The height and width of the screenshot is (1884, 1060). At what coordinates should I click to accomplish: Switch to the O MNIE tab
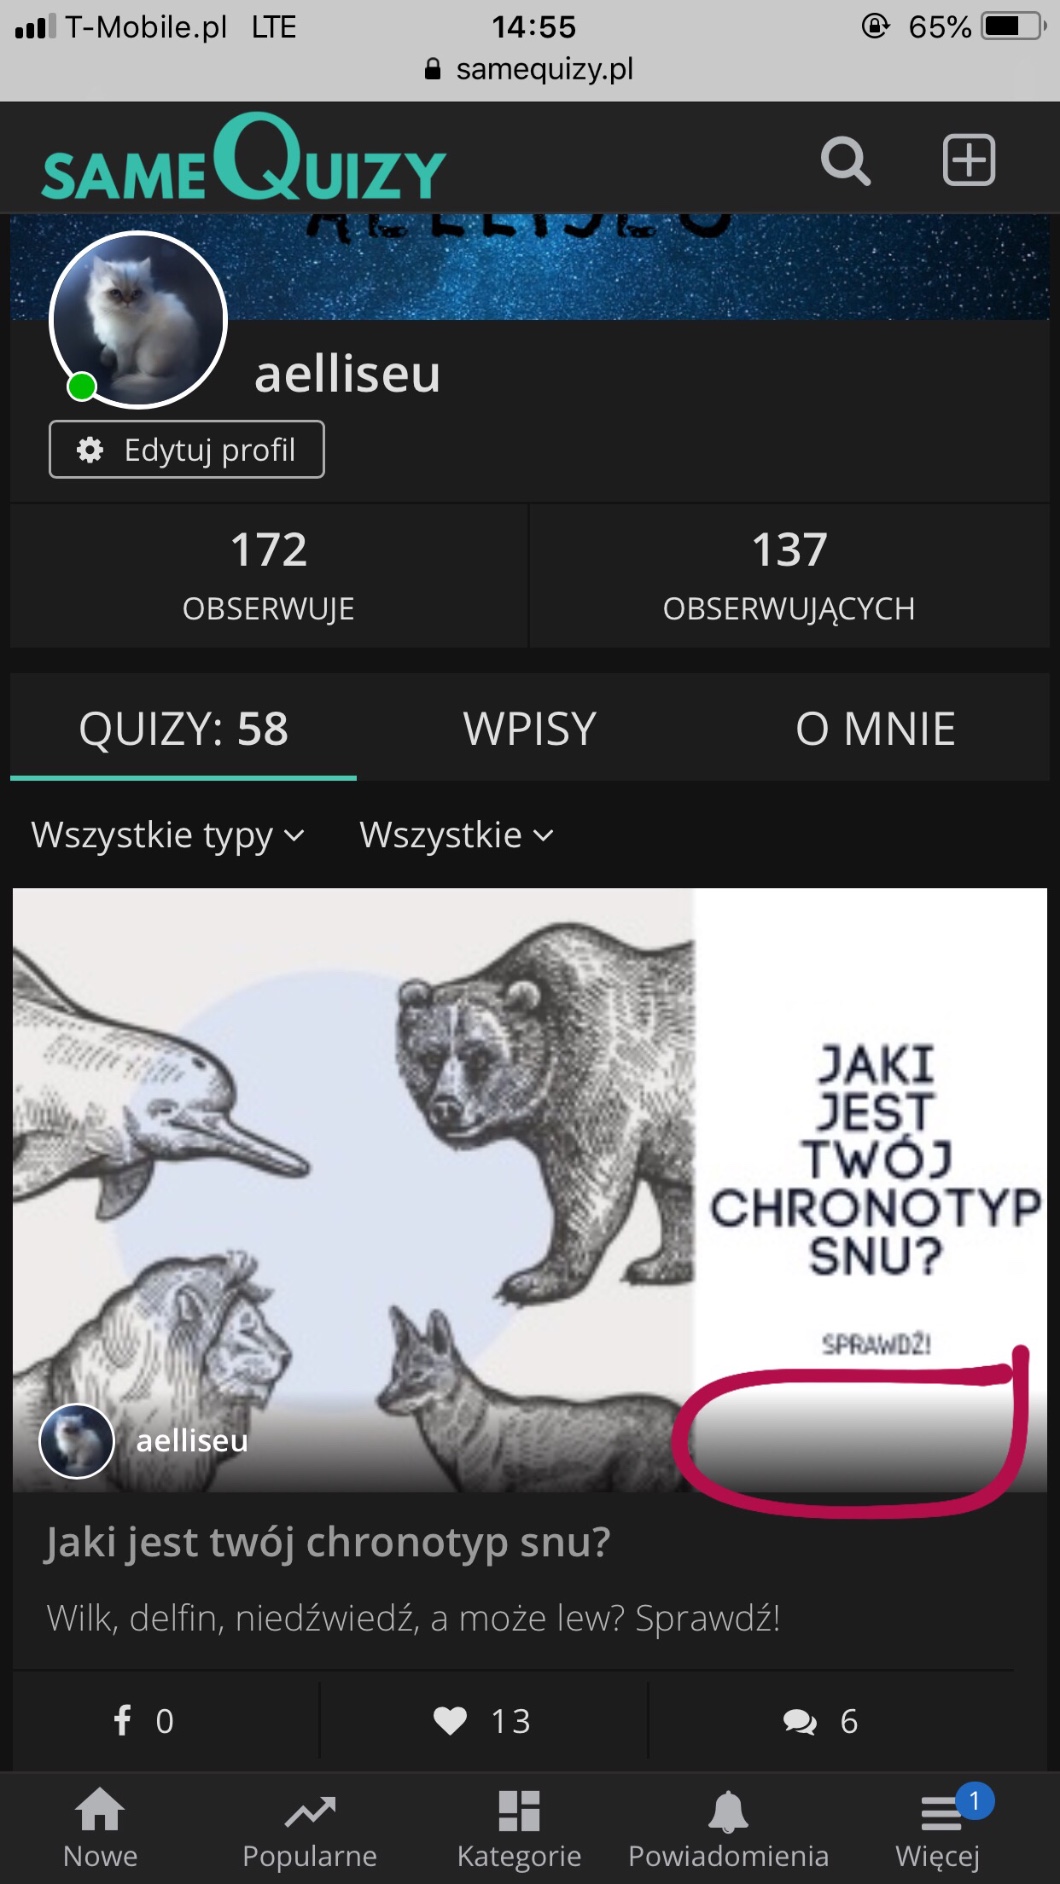(x=875, y=728)
